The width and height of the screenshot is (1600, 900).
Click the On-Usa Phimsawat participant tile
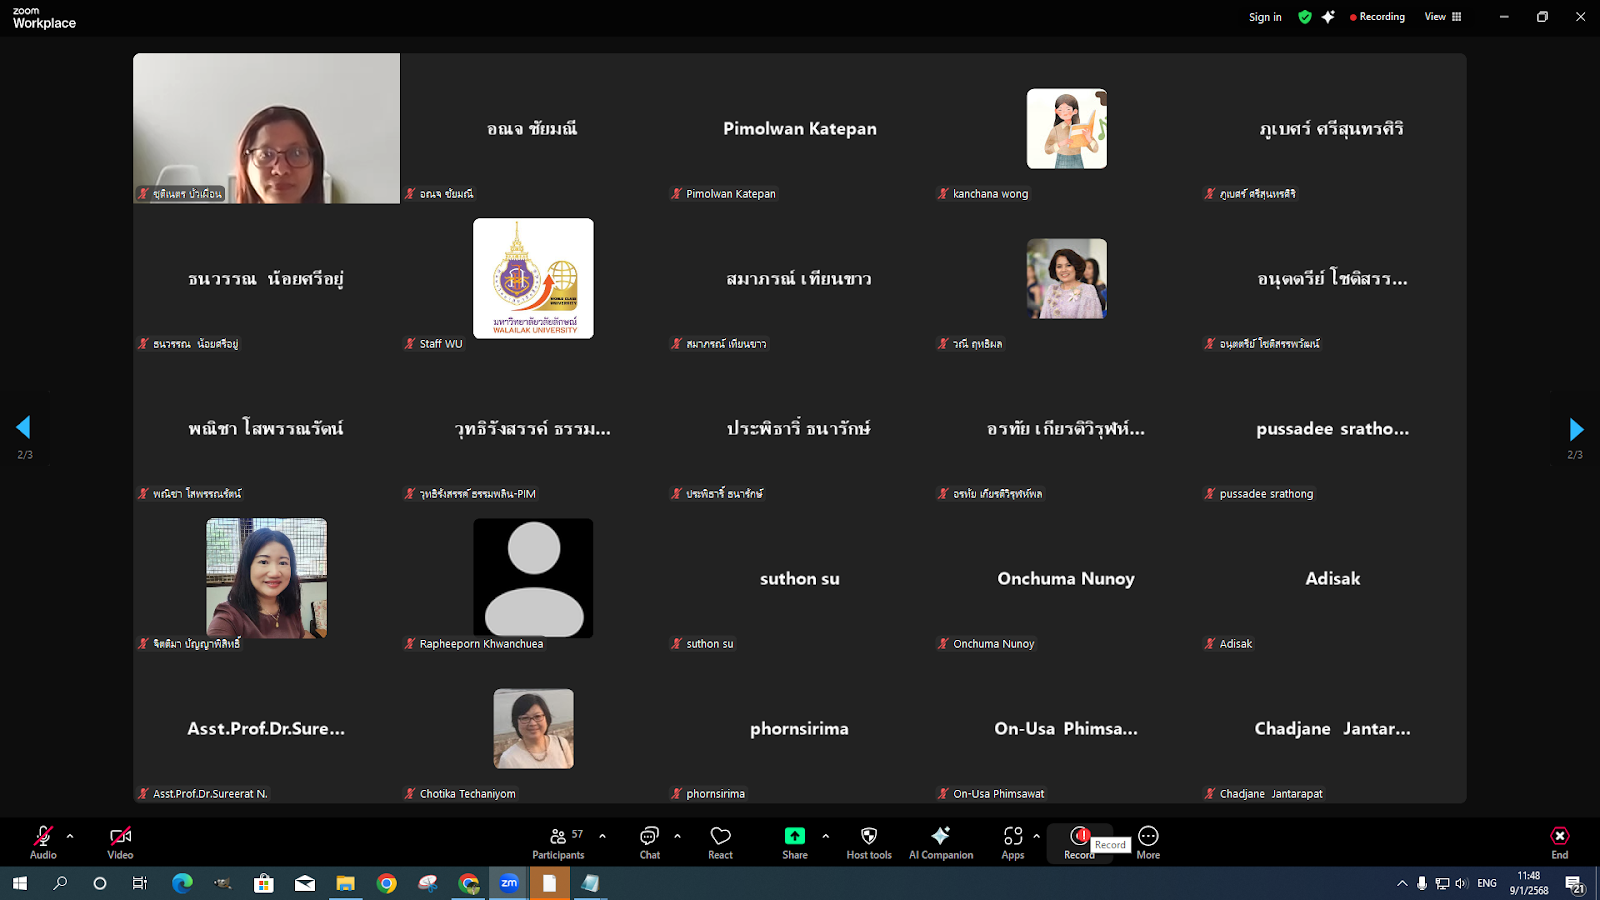(1066, 728)
